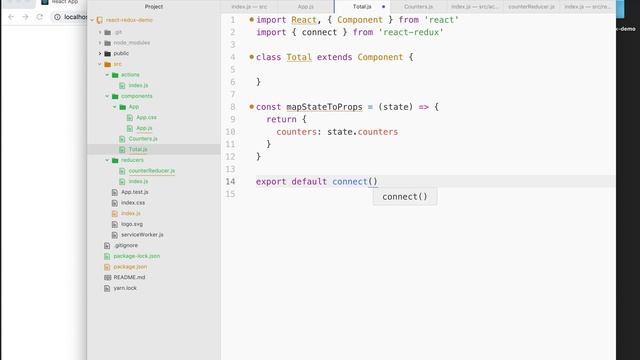The width and height of the screenshot is (640, 360).
Task: Click the modified dot on the Total.js tab
Action: (383, 7)
